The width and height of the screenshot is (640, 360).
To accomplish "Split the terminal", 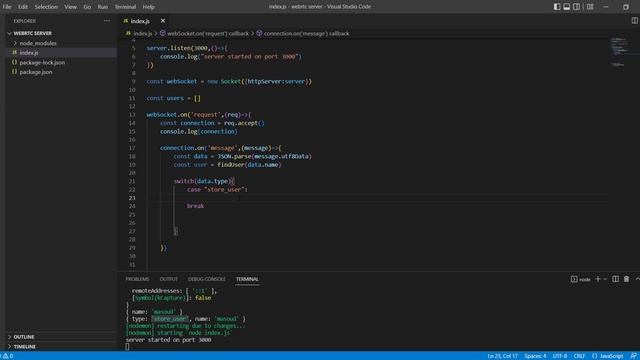I will coord(616,279).
